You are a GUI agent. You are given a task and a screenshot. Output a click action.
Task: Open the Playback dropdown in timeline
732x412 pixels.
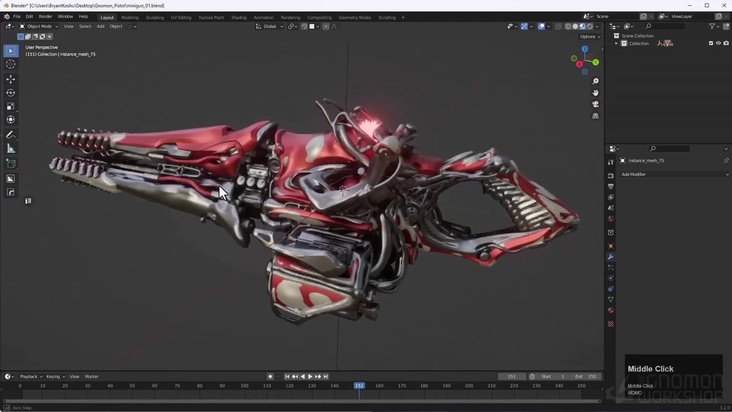(x=31, y=377)
